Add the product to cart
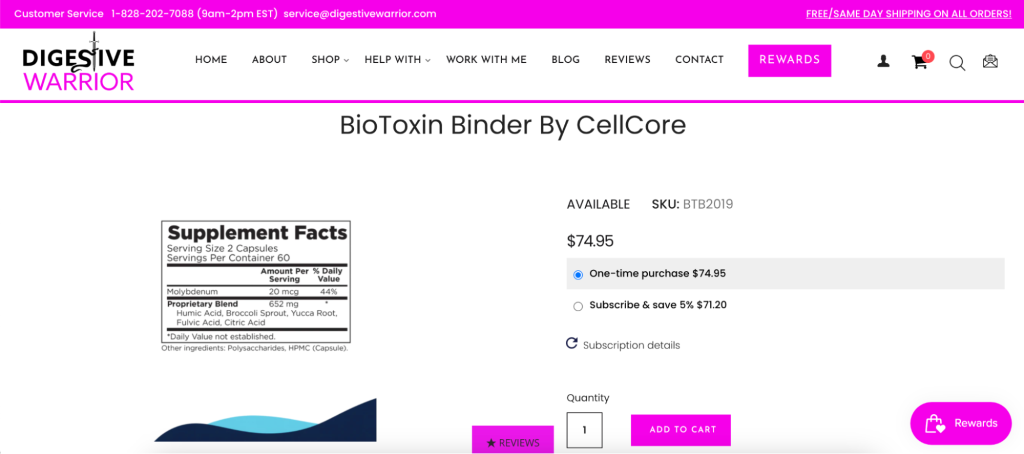1024x454 pixels. (x=680, y=430)
